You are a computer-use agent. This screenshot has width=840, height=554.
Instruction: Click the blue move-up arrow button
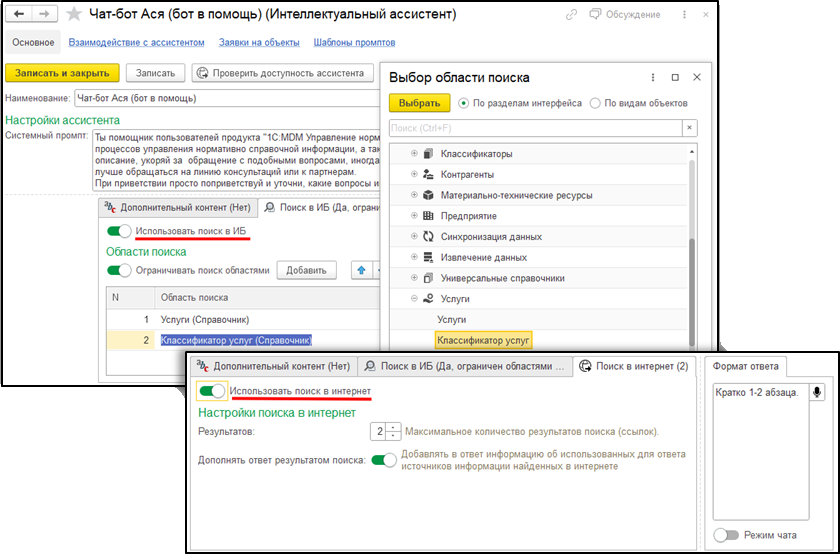(x=360, y=270)
